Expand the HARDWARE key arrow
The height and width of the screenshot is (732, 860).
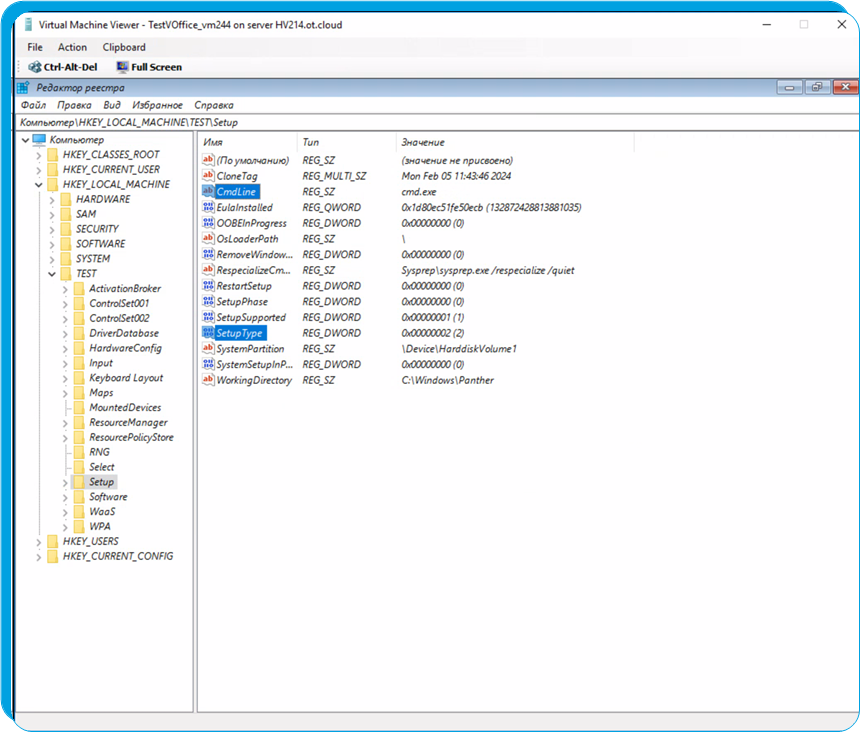[52, 200]
